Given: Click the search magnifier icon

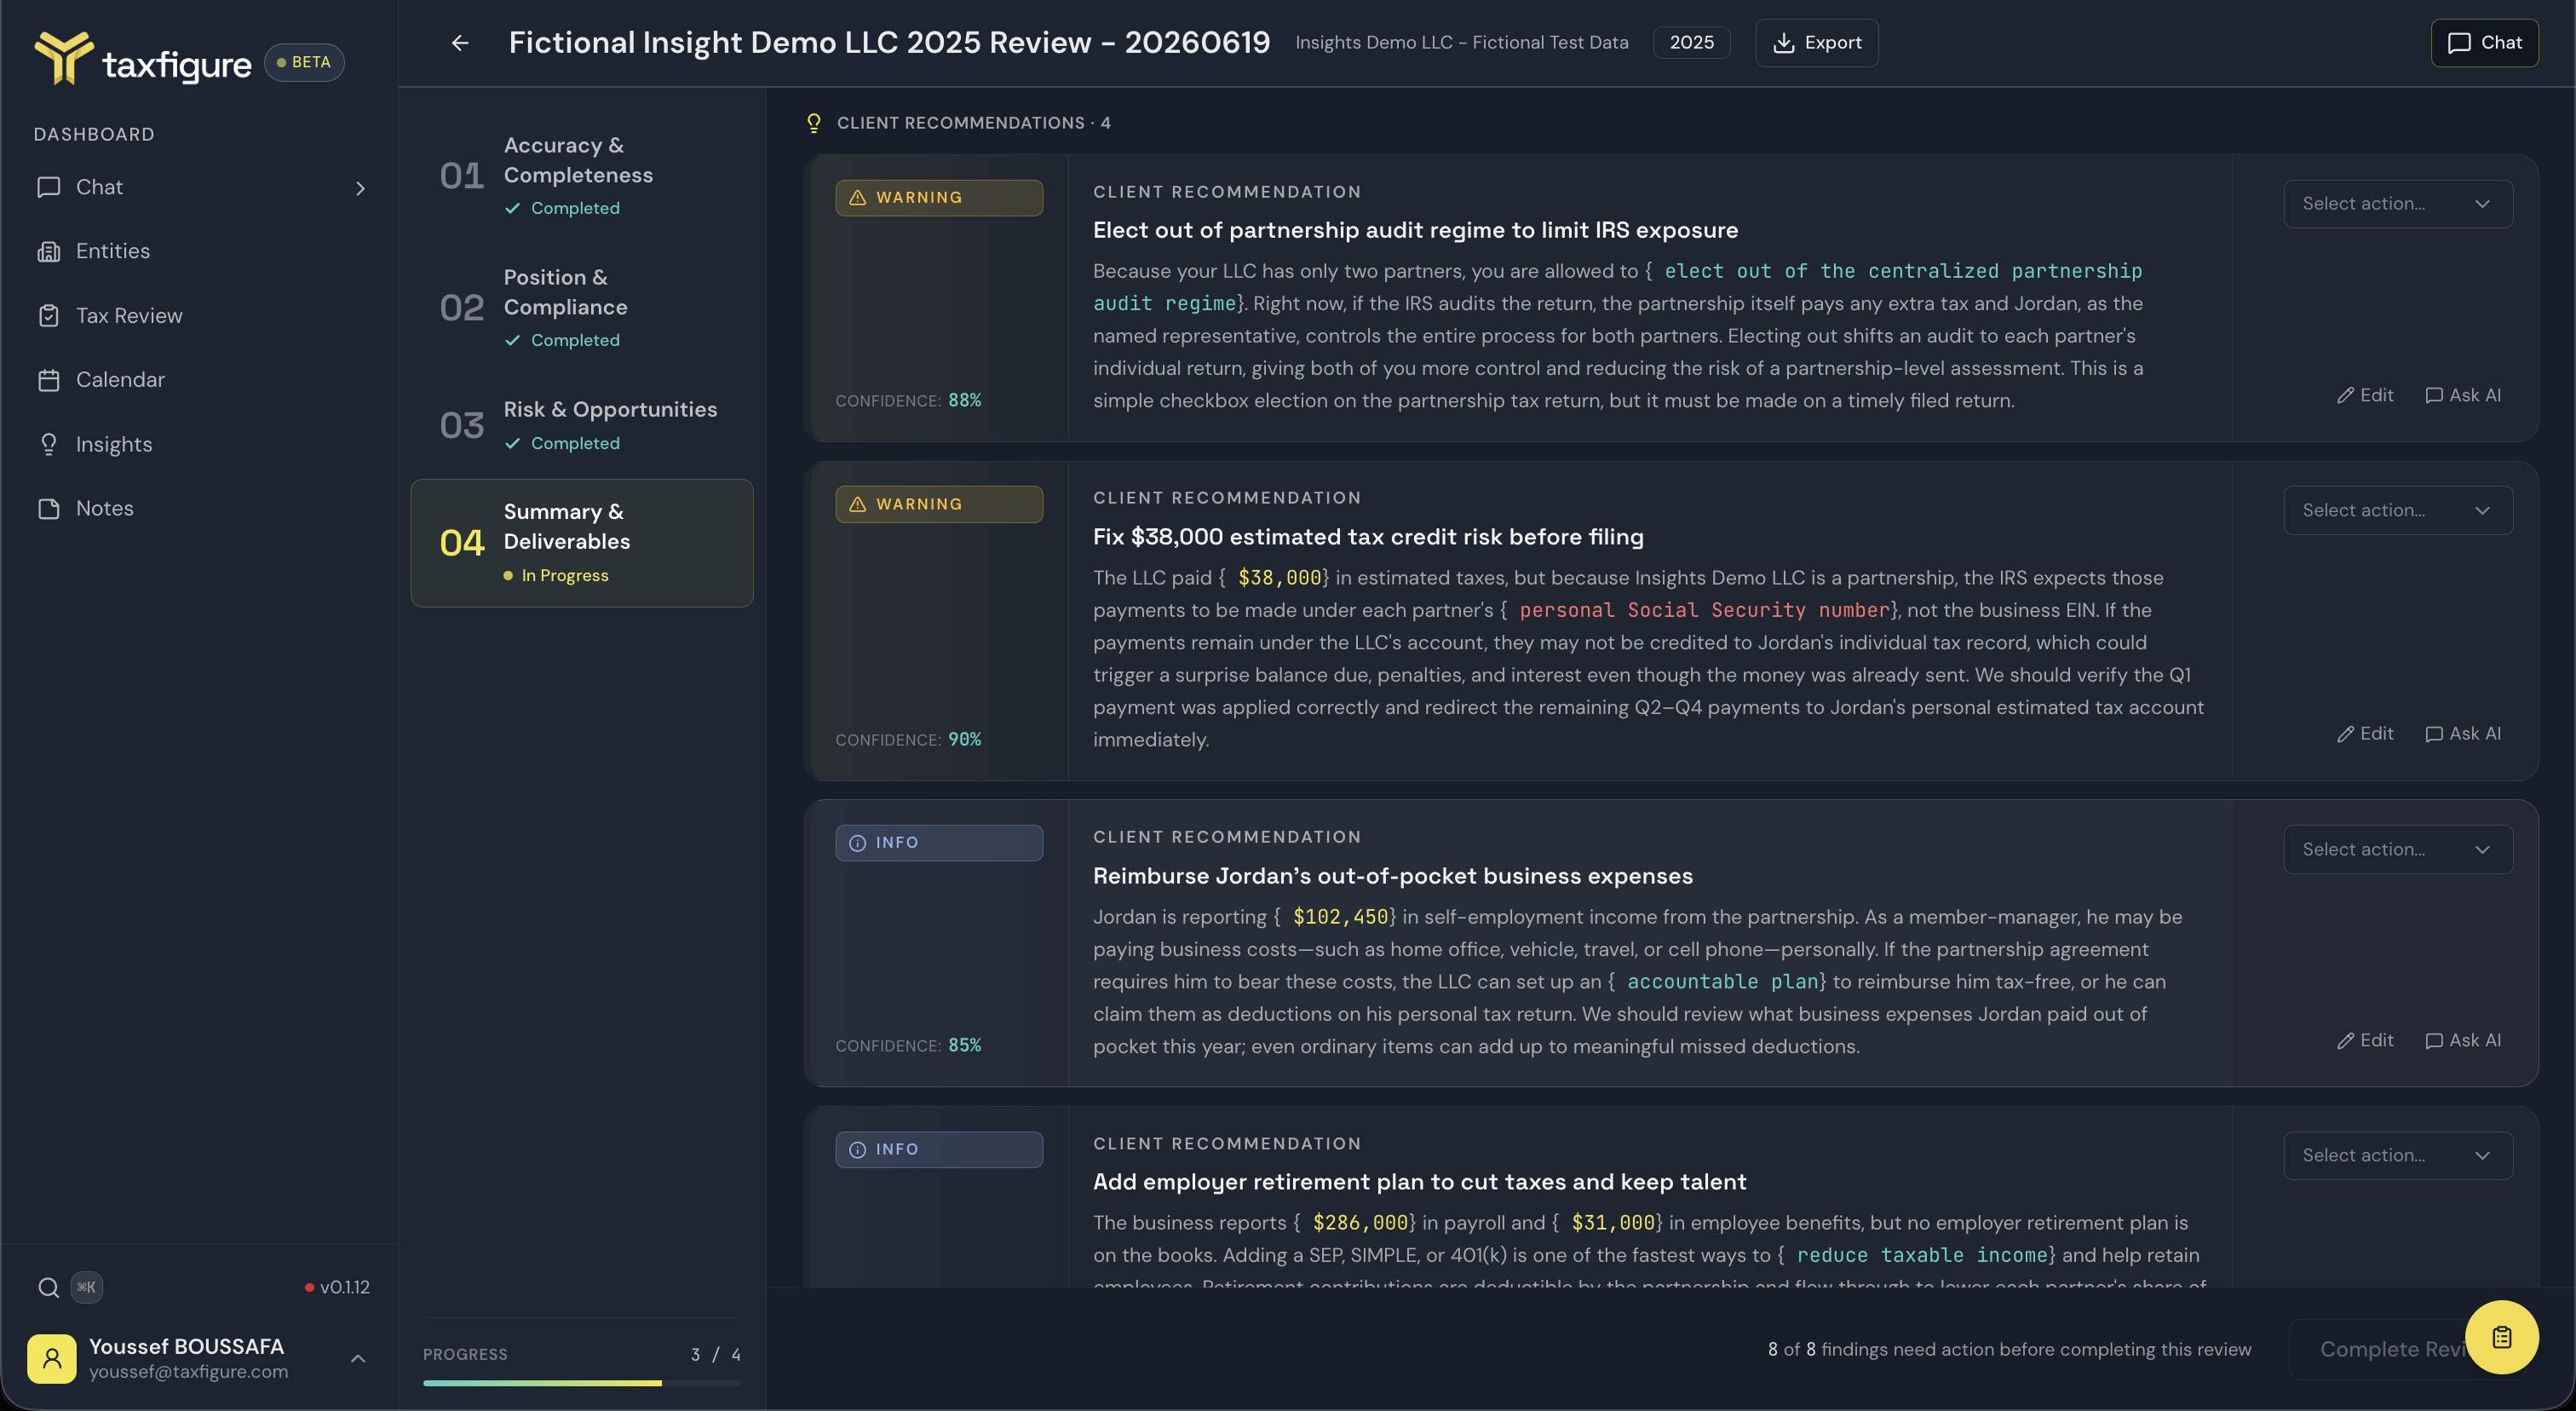Looking at the screenshot, I should pyautogui.click(x=48, y=1287).
